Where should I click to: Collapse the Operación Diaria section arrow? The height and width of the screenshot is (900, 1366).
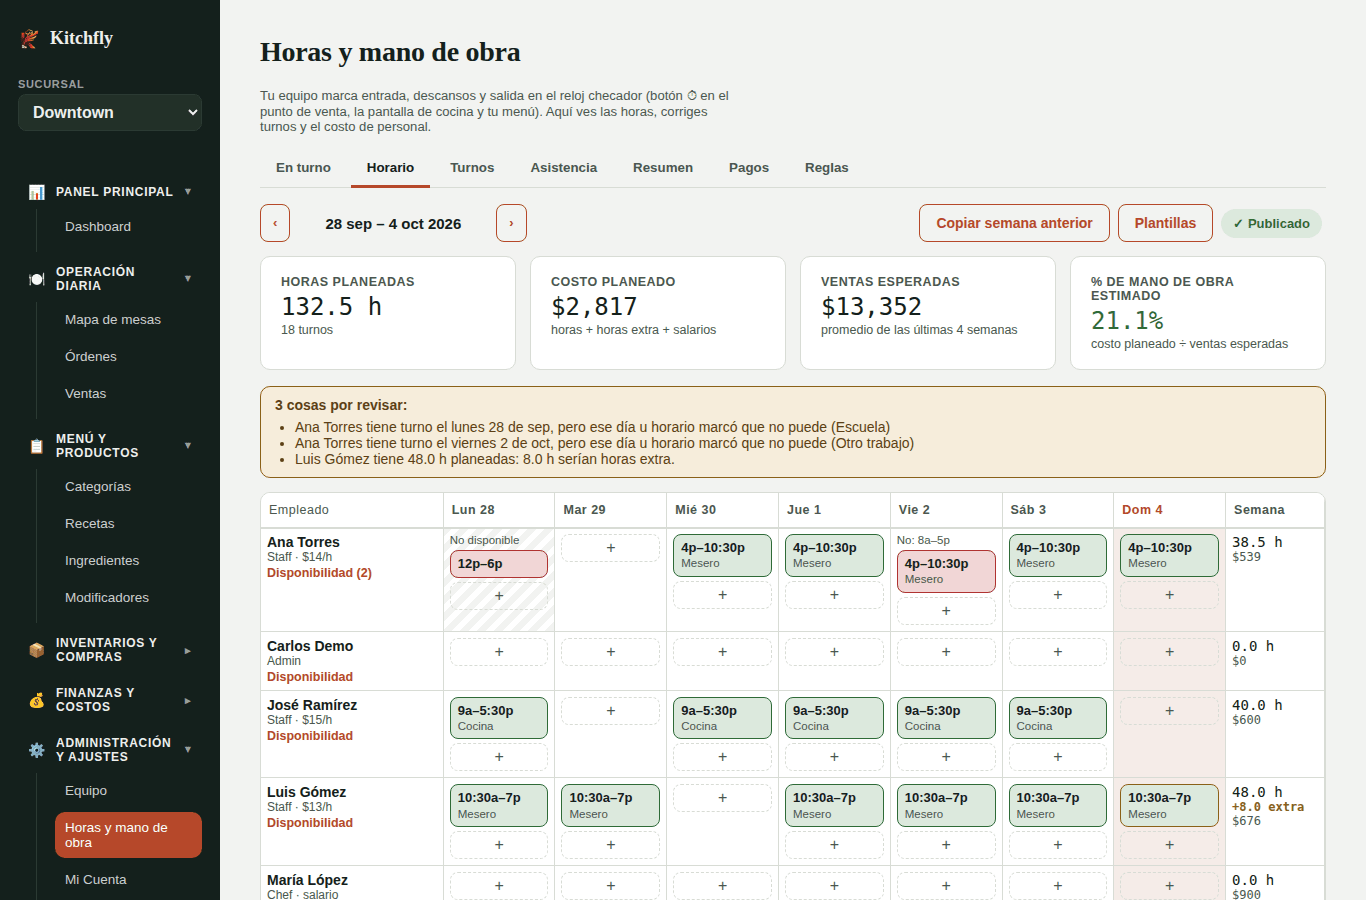tap(188, 278)
